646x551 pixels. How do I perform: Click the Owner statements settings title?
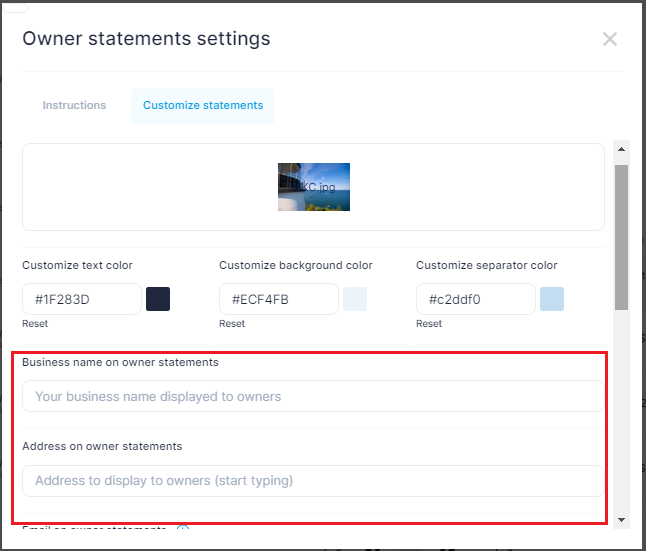[146, 39]
